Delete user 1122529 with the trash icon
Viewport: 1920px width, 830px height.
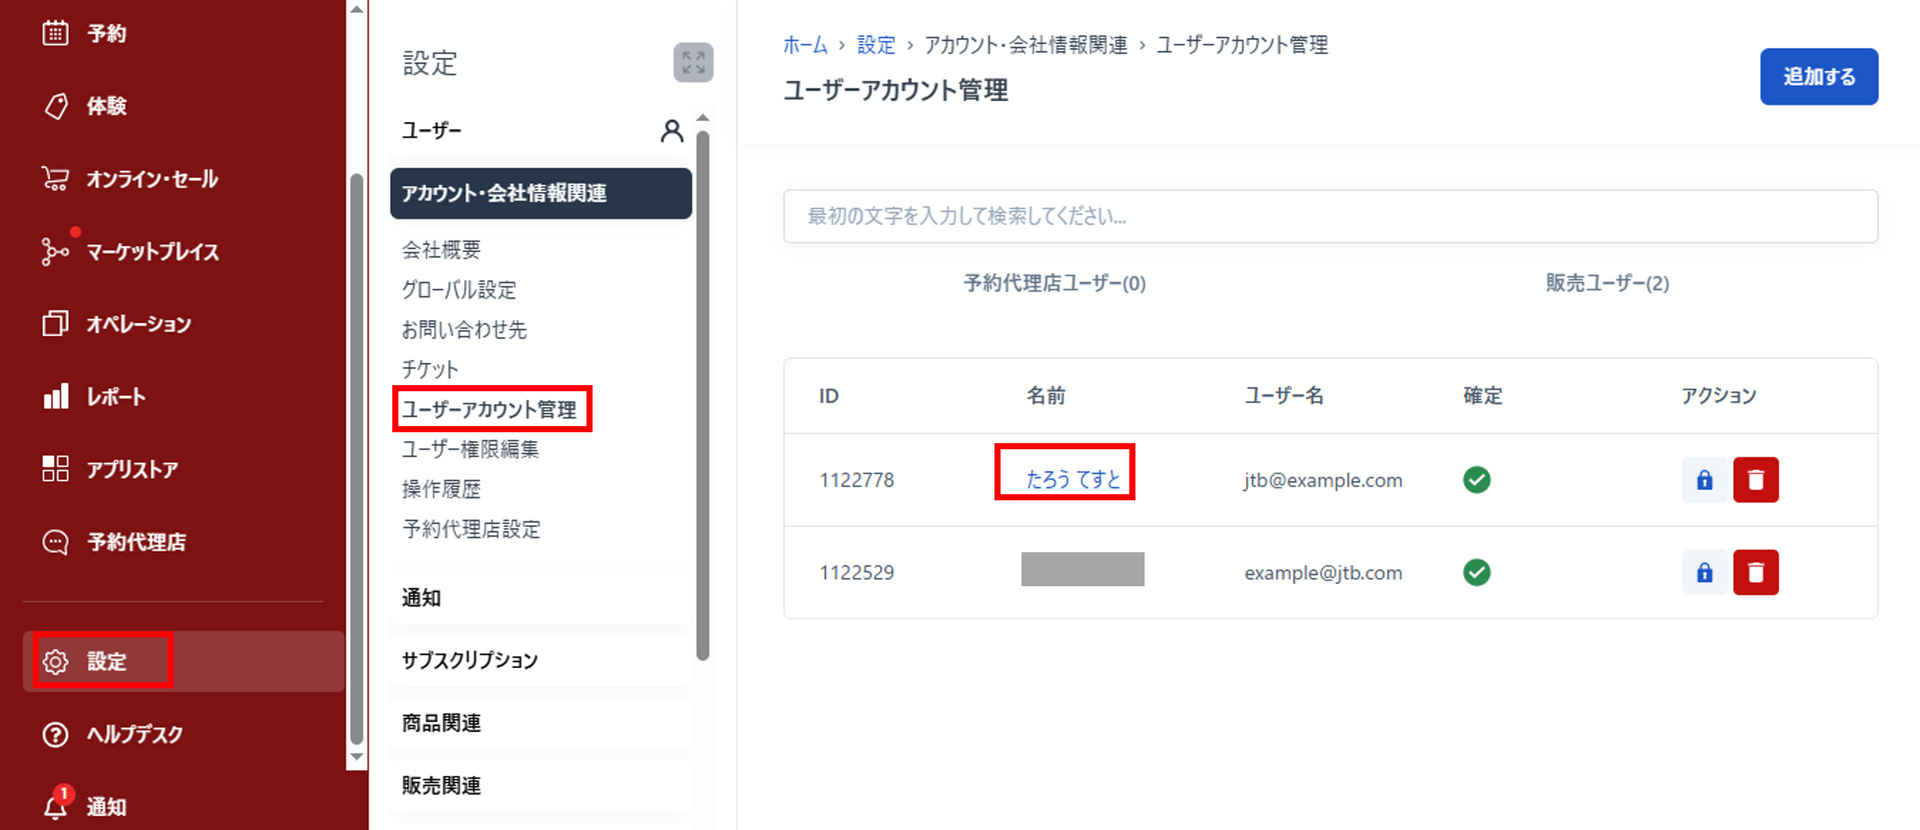pos(1755,573)
